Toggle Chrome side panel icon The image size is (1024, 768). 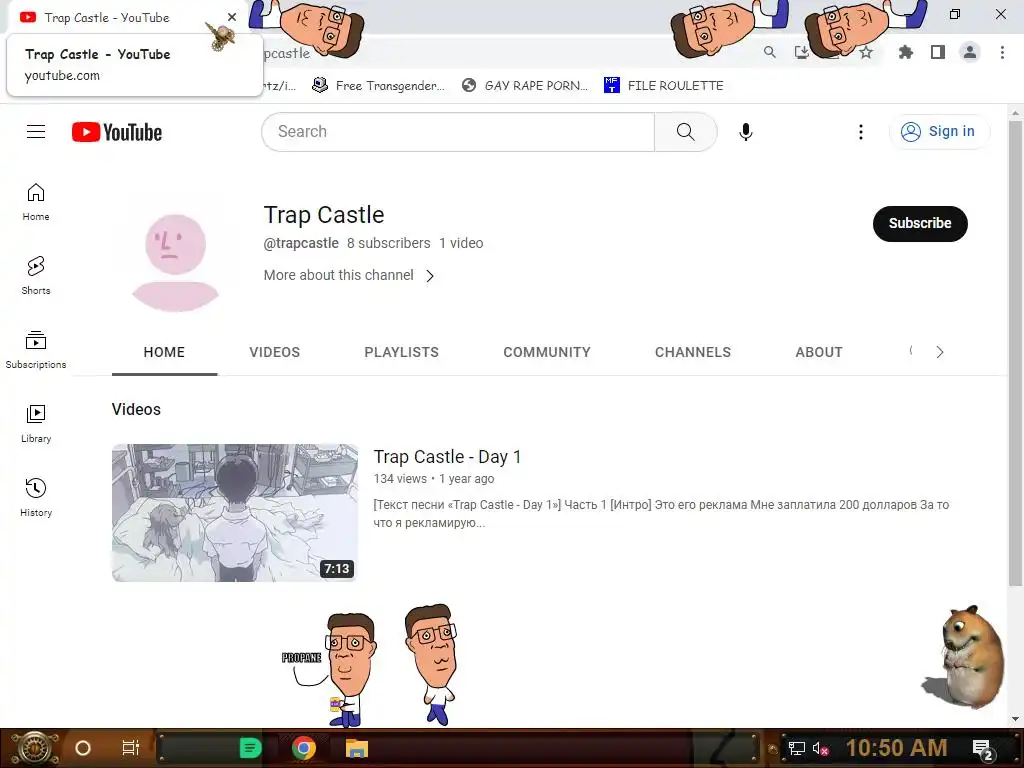(x=938, y=52)
